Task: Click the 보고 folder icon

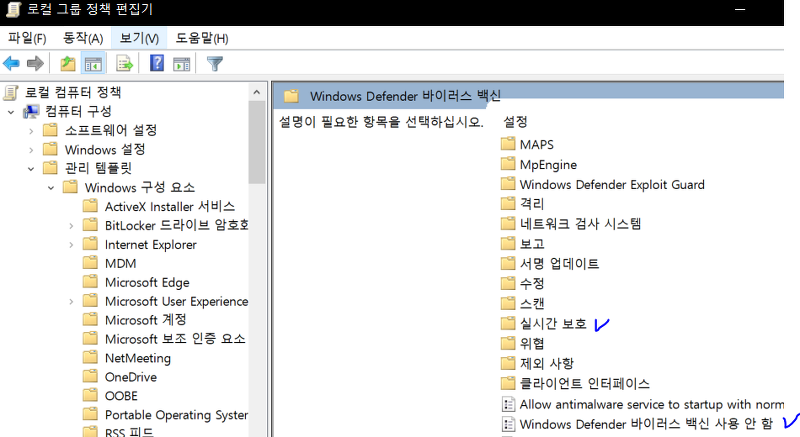Action: (x=508, y=244)
